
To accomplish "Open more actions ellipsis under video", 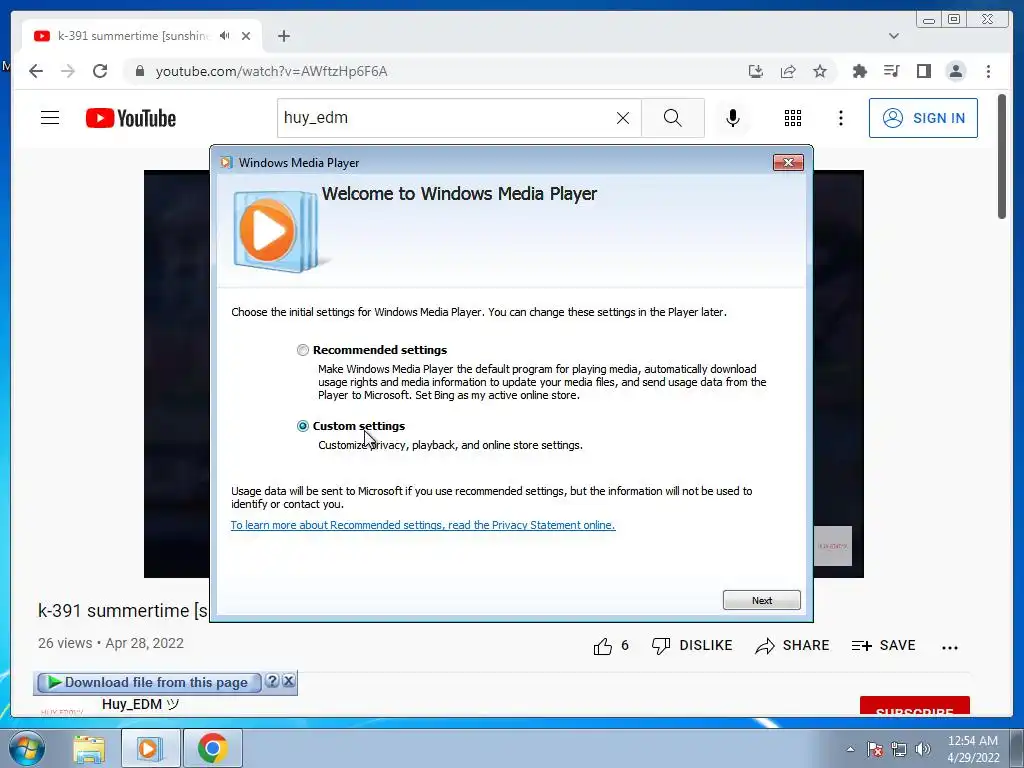I will [x=950, y=647].
